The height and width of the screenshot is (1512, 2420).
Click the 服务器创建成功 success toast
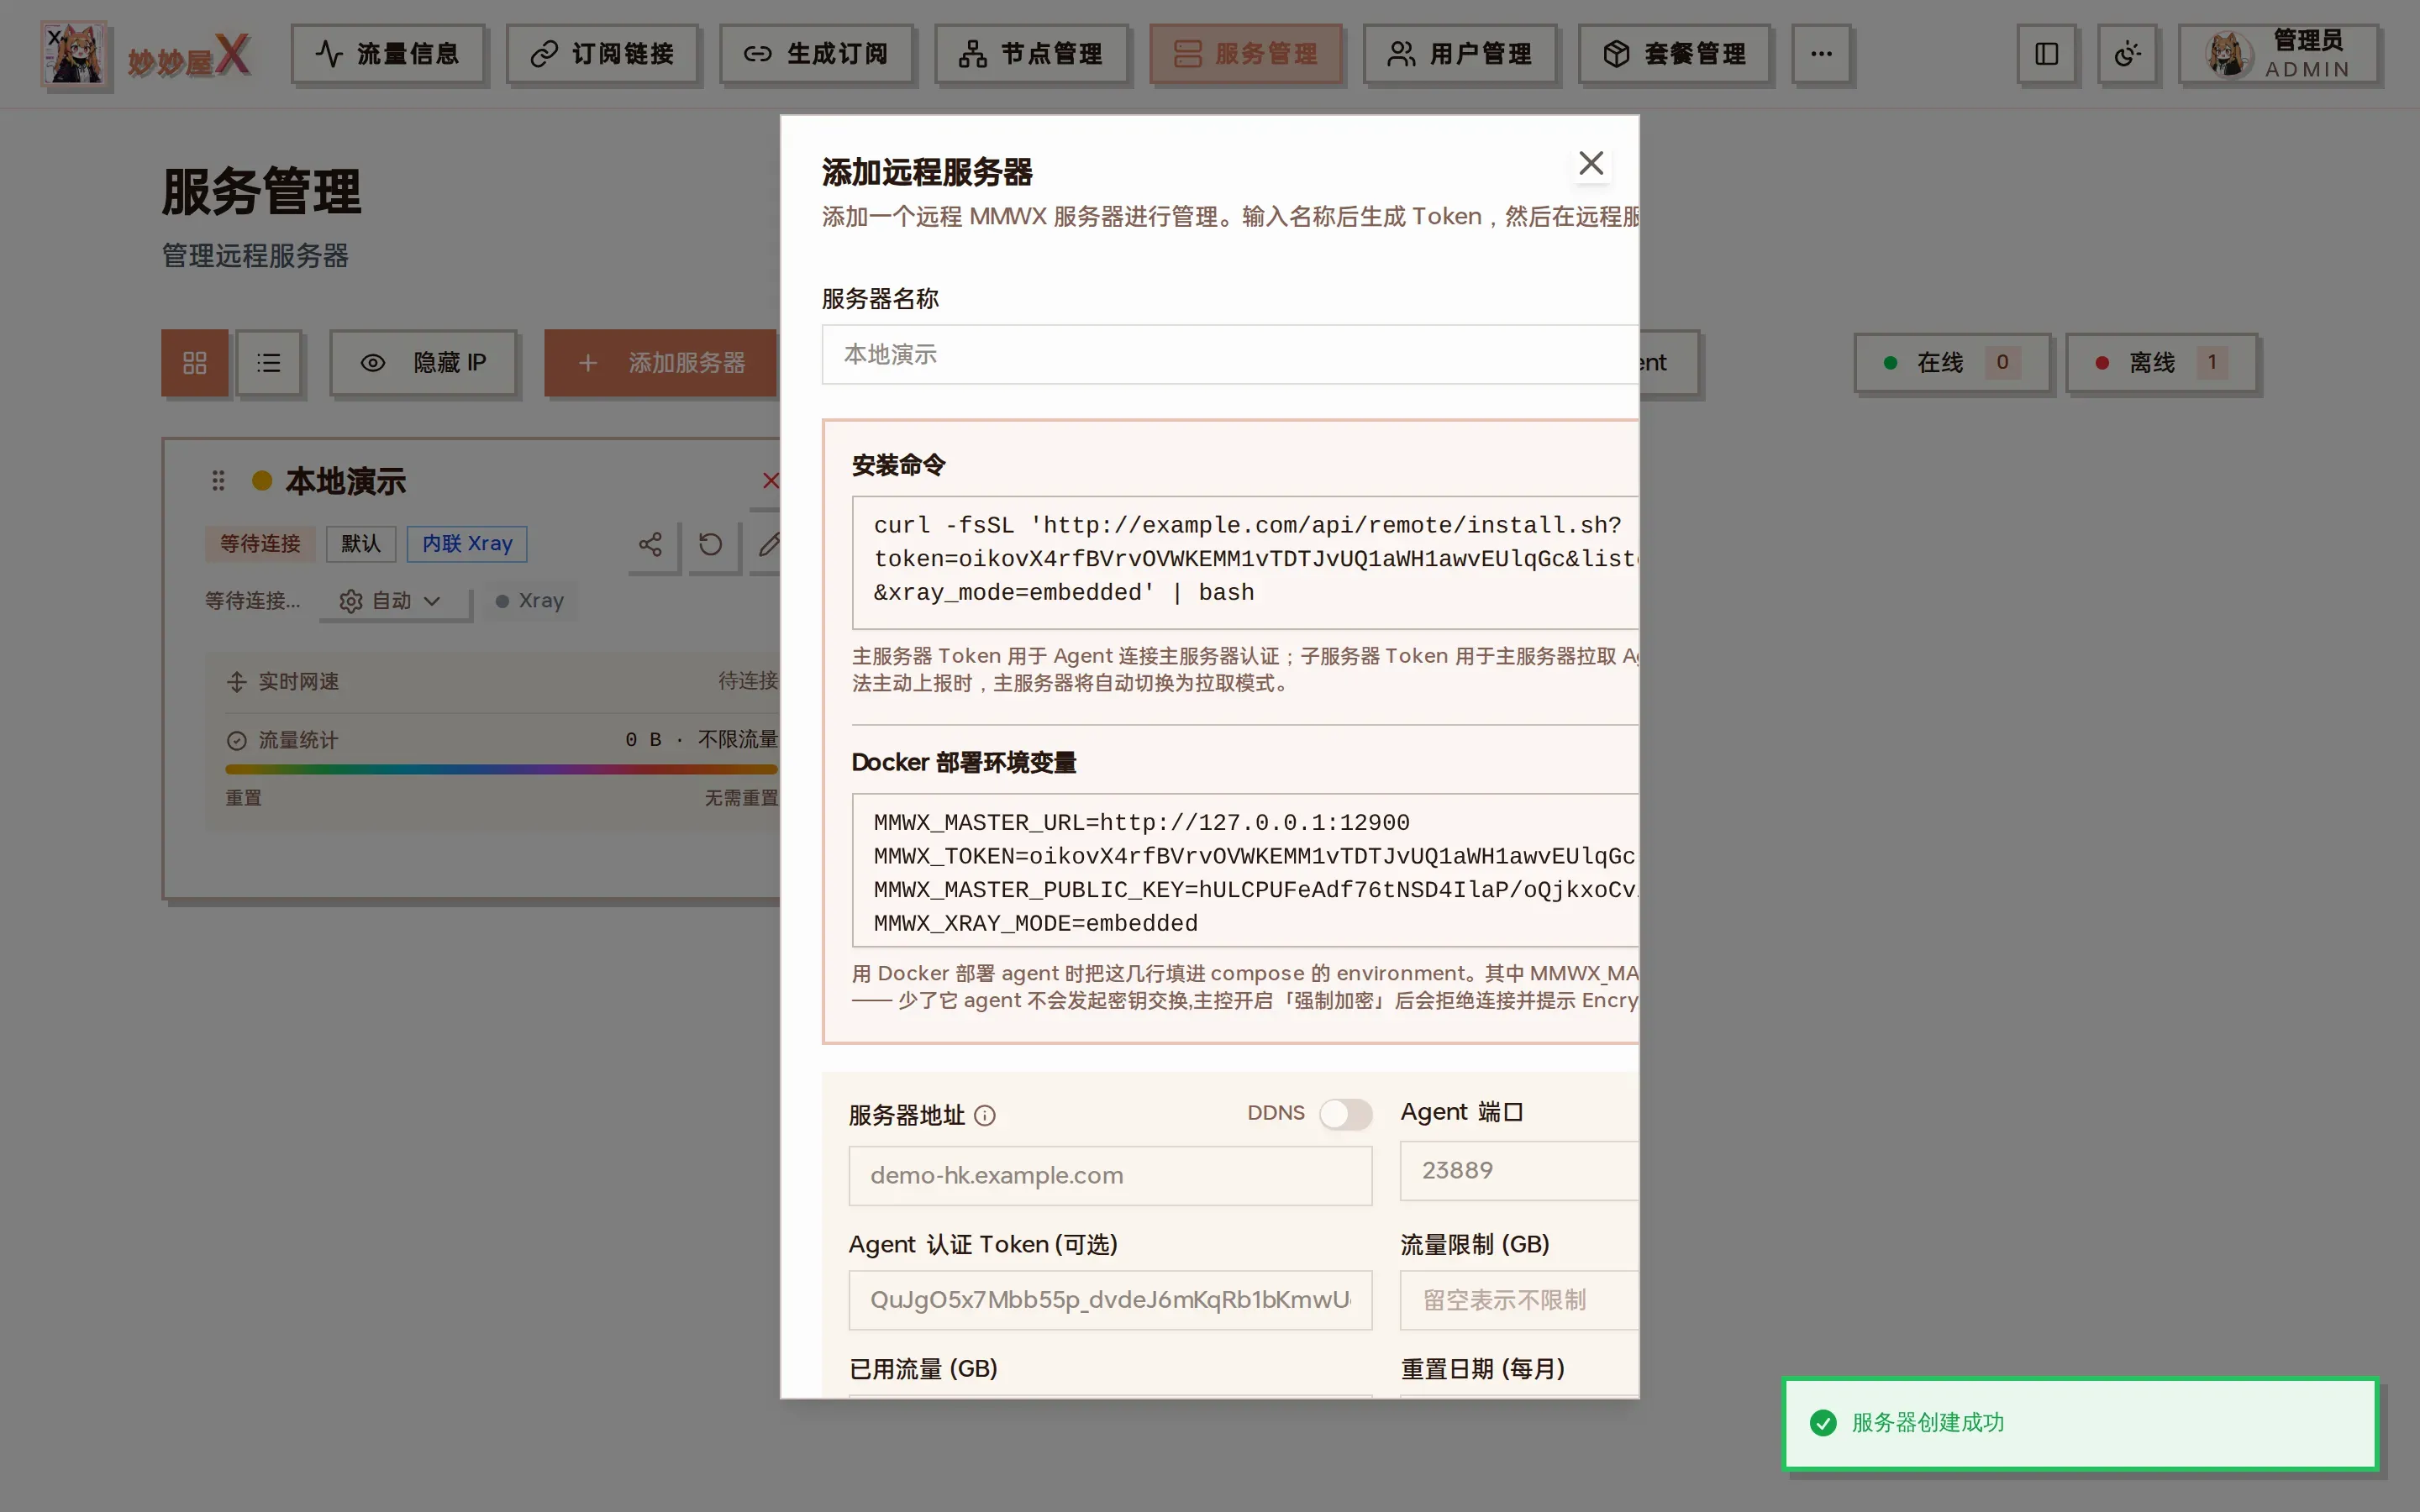pyautogui.click(x=2080, y=1423)
